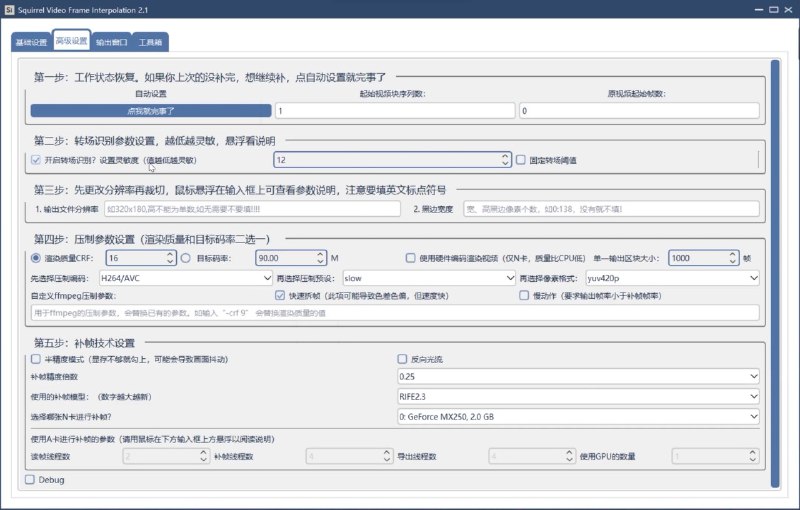Viewport: 800px width, 510px height.
Task: Toggle the Debug checkbox
Action: point(29,480)
